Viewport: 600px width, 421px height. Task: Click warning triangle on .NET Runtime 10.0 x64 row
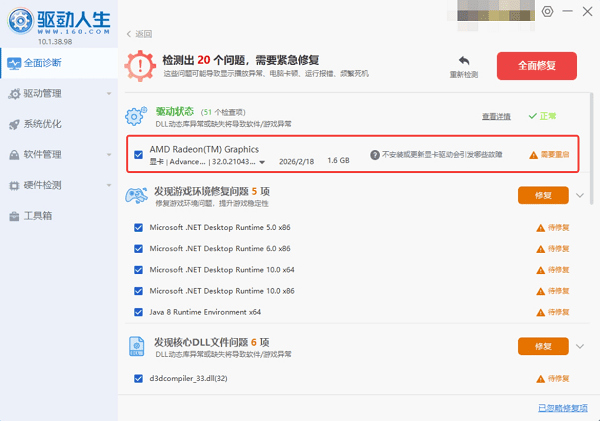[540, 271]
